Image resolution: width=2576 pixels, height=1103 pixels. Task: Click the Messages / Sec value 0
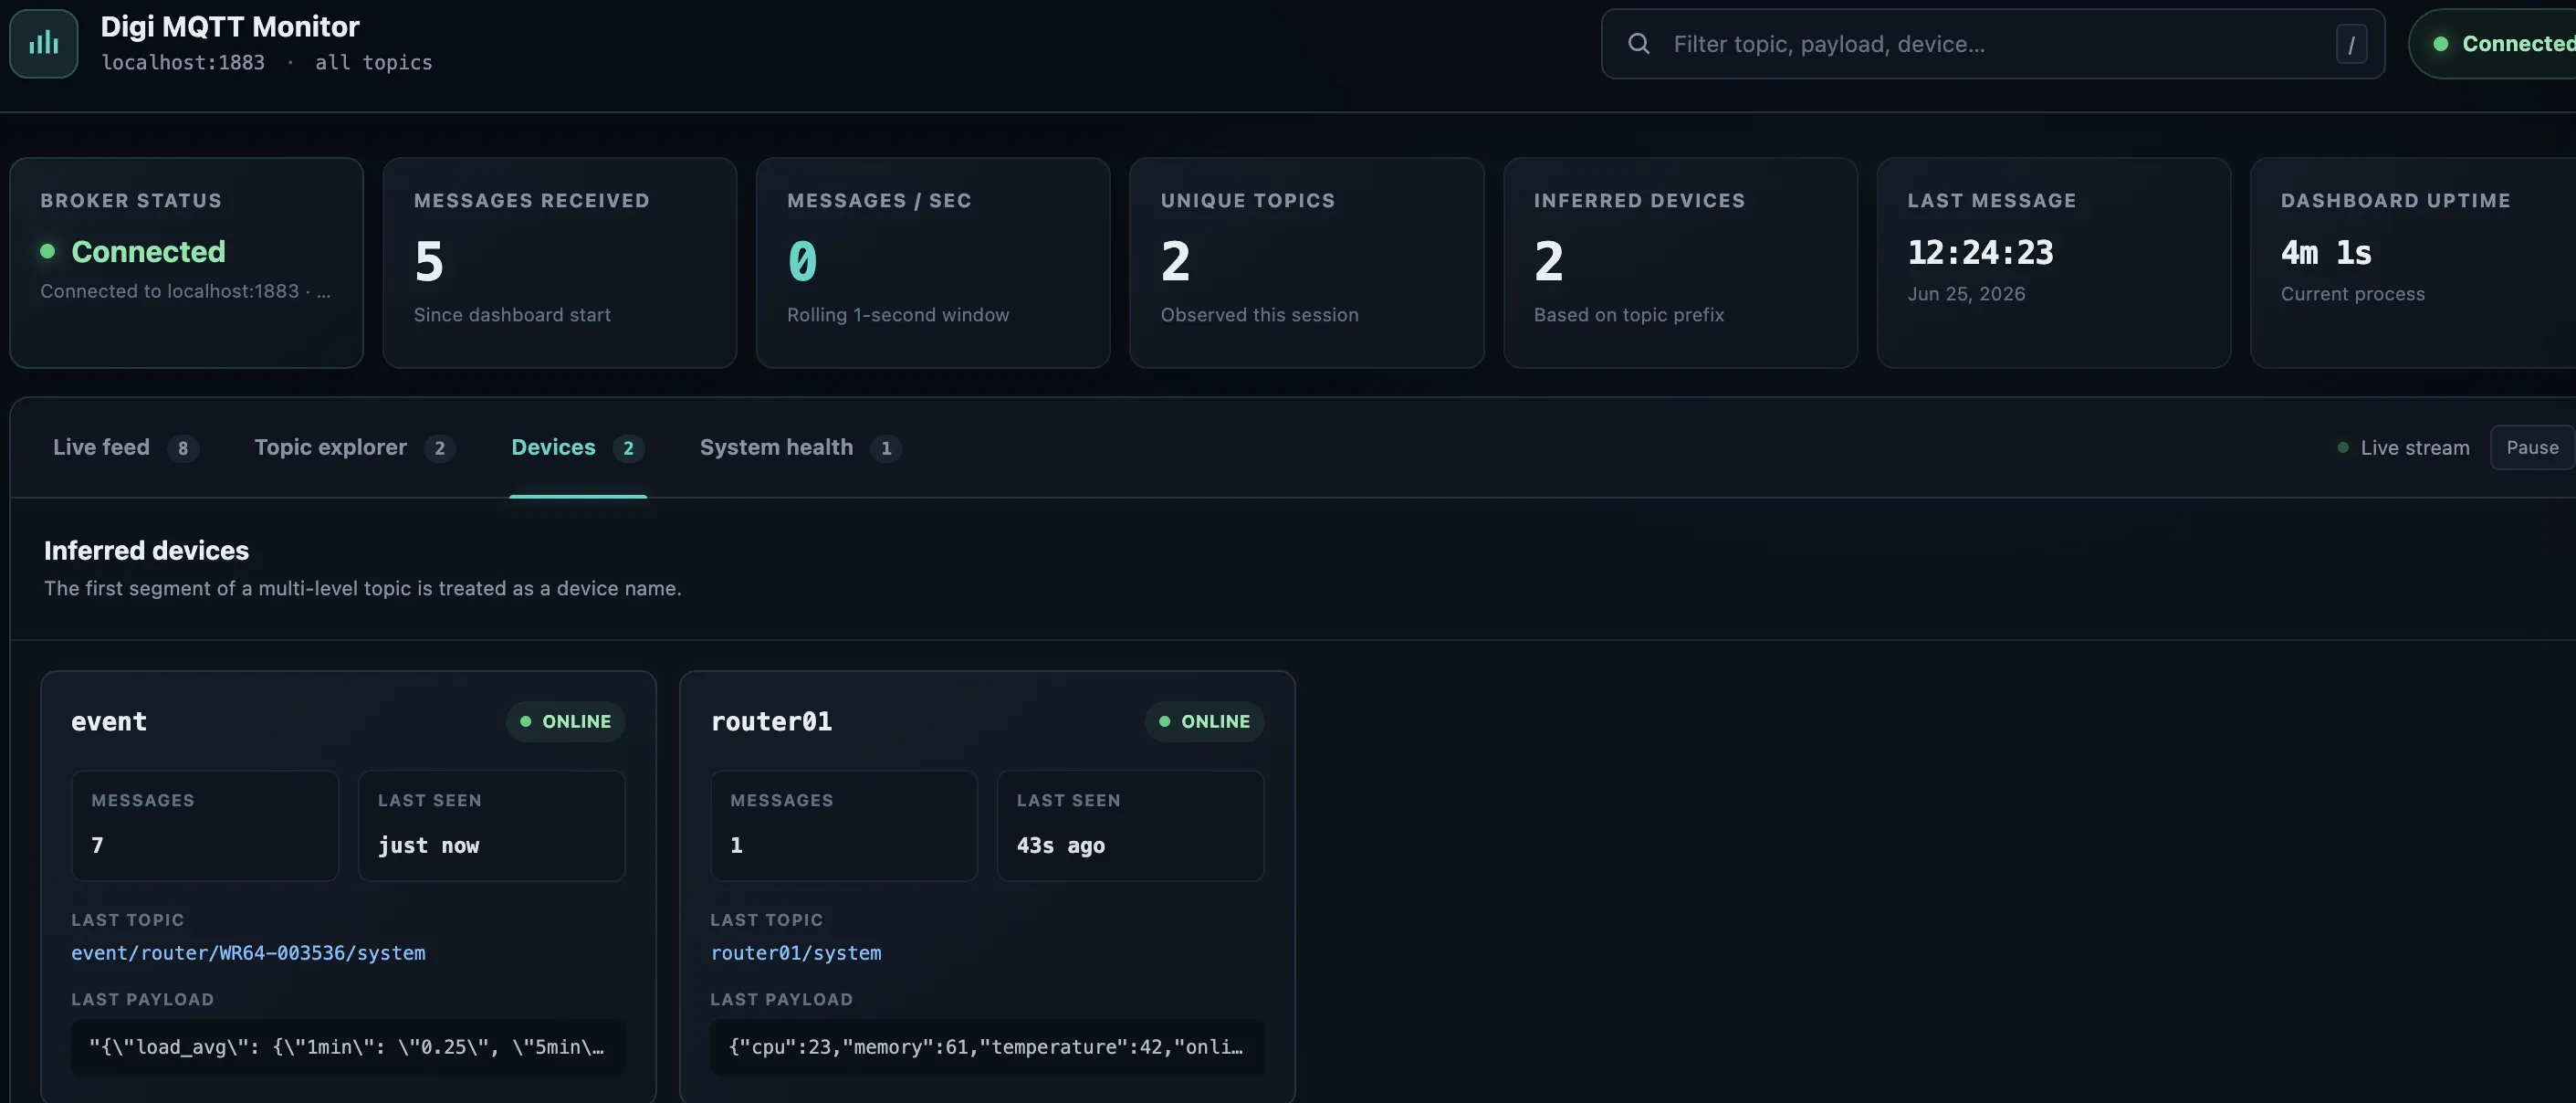pos(802,261)
